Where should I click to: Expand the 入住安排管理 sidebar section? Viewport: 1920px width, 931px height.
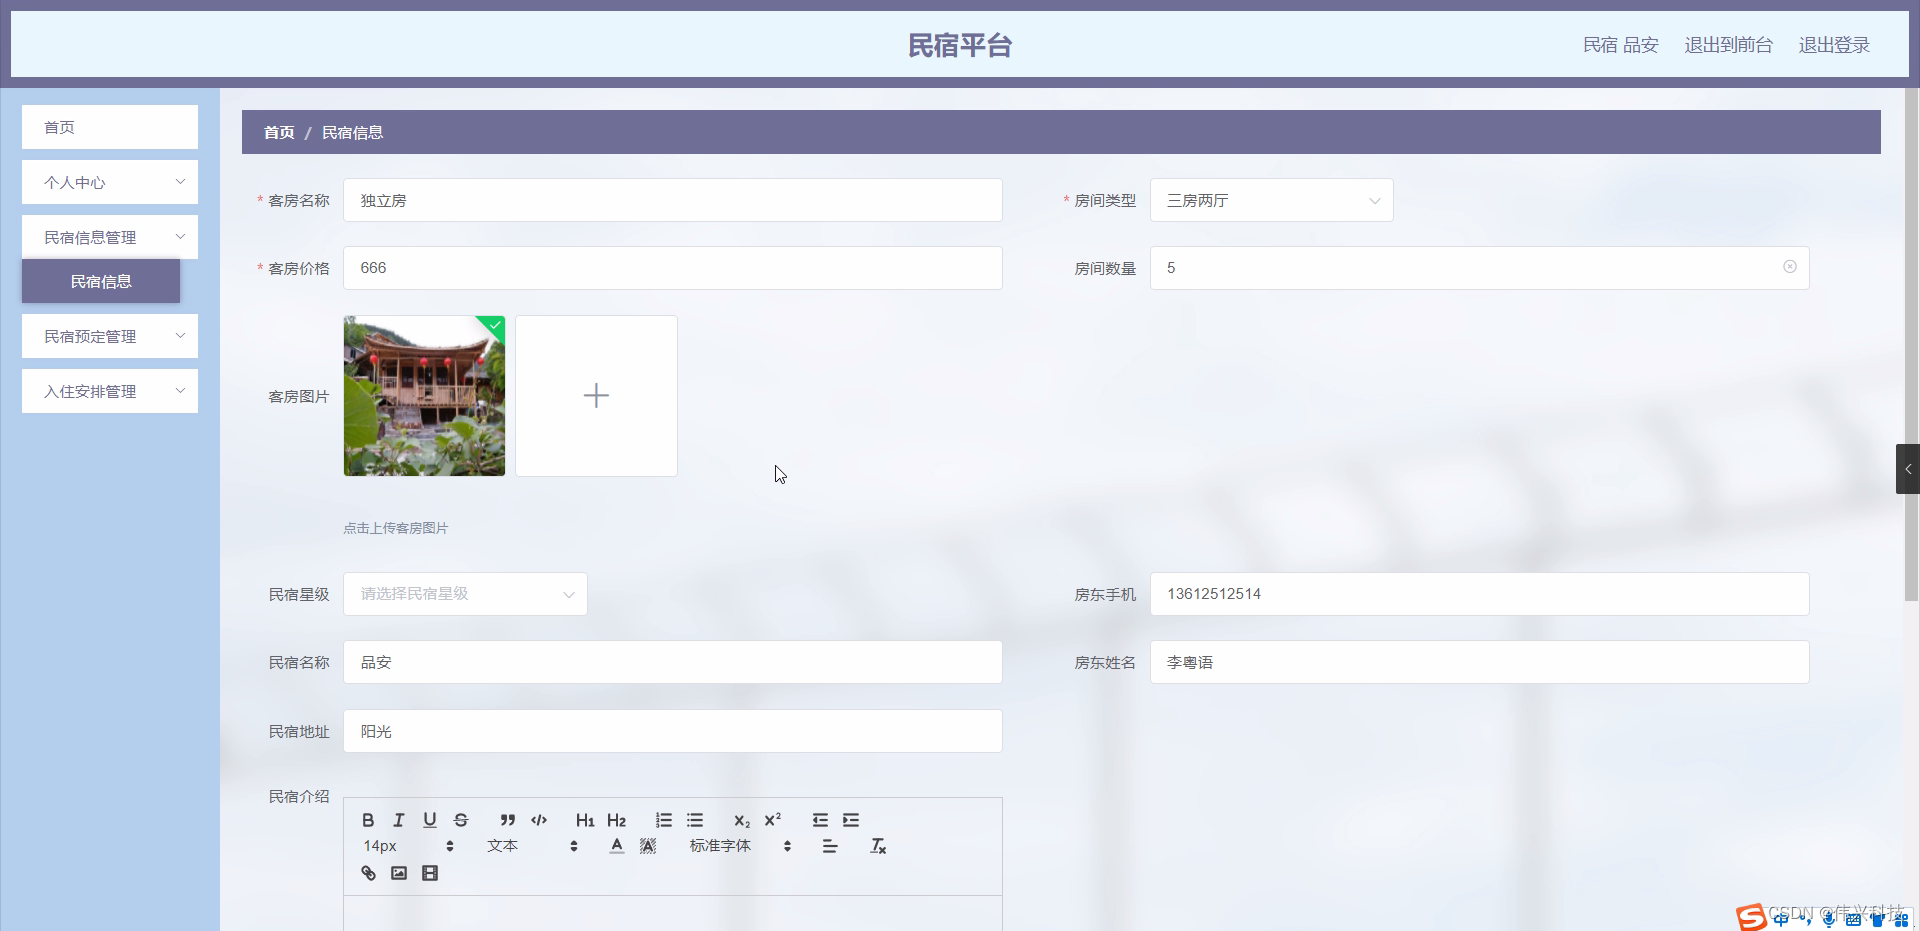(109, 391)
